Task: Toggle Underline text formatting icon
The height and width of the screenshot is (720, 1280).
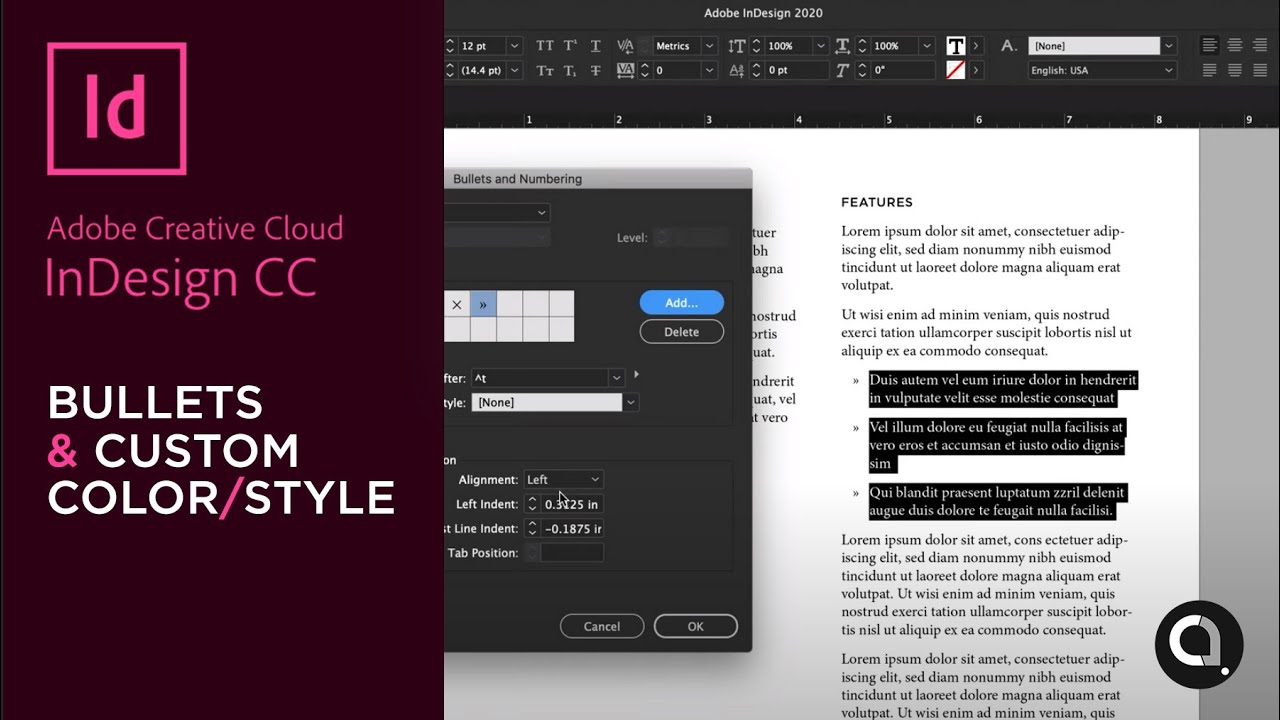Action: click(x=596, y=46)
